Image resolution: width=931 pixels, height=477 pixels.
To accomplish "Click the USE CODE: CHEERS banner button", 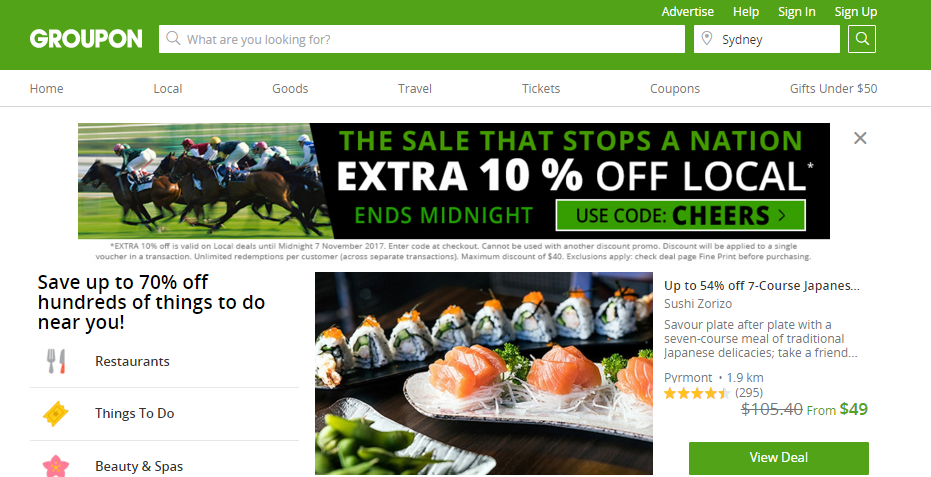I will click(680, 215).
